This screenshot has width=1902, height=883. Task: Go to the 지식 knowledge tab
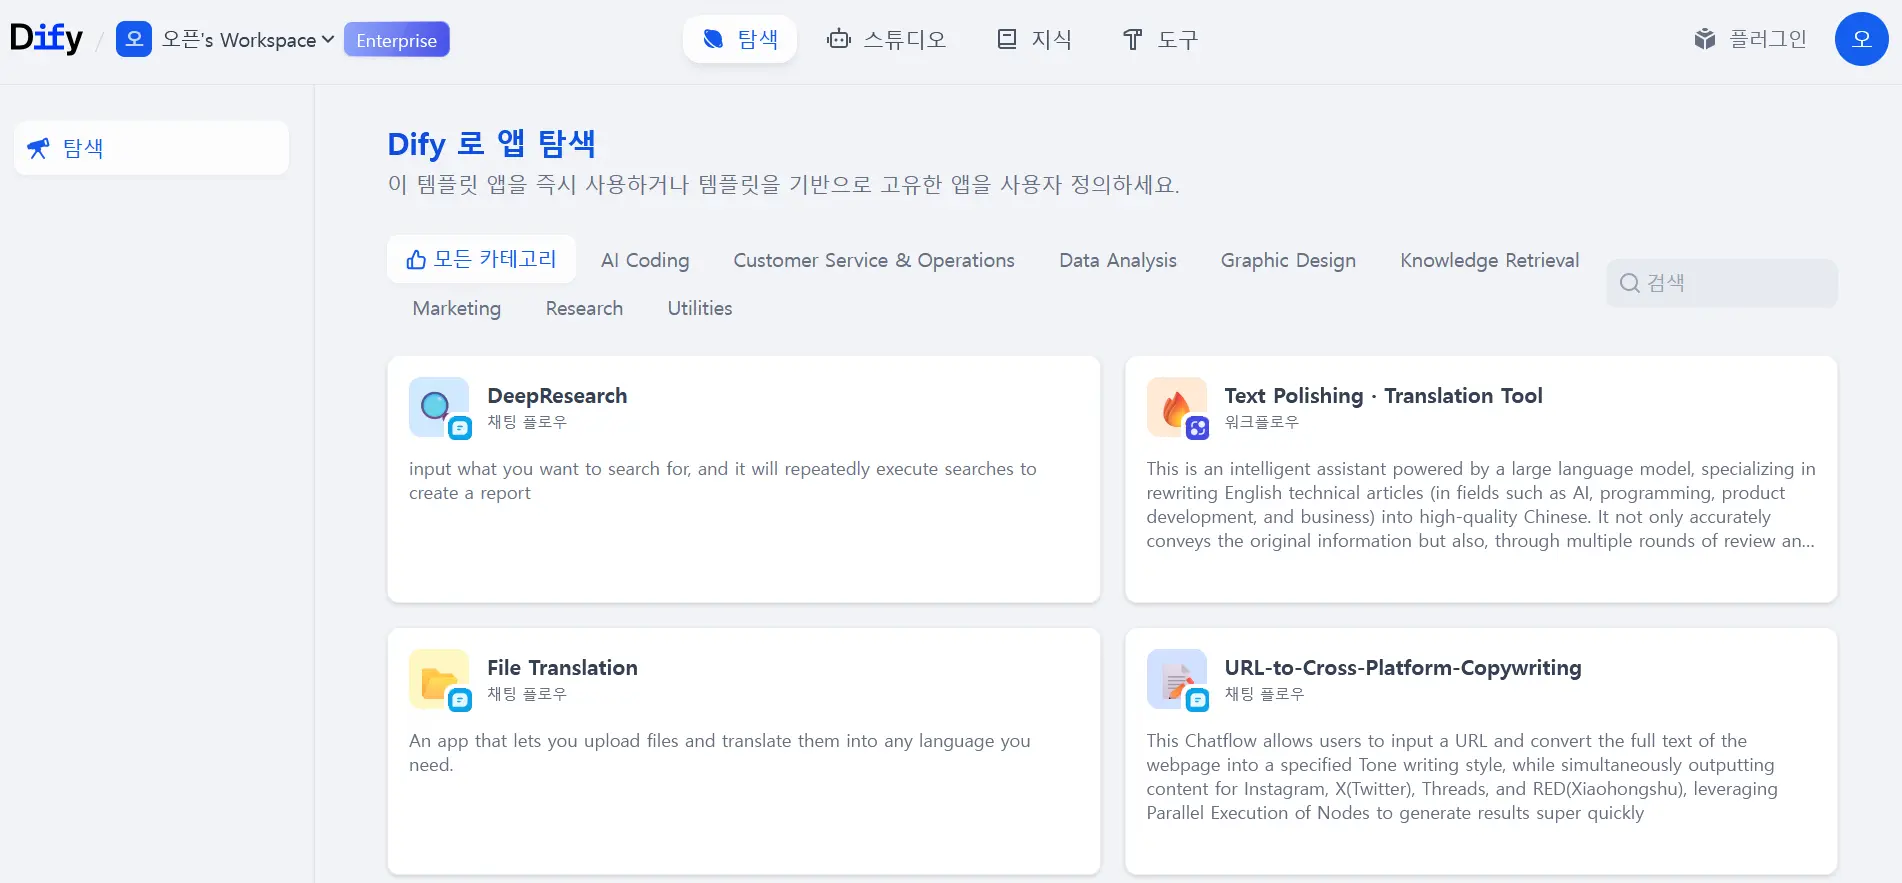pos(1035,39)
